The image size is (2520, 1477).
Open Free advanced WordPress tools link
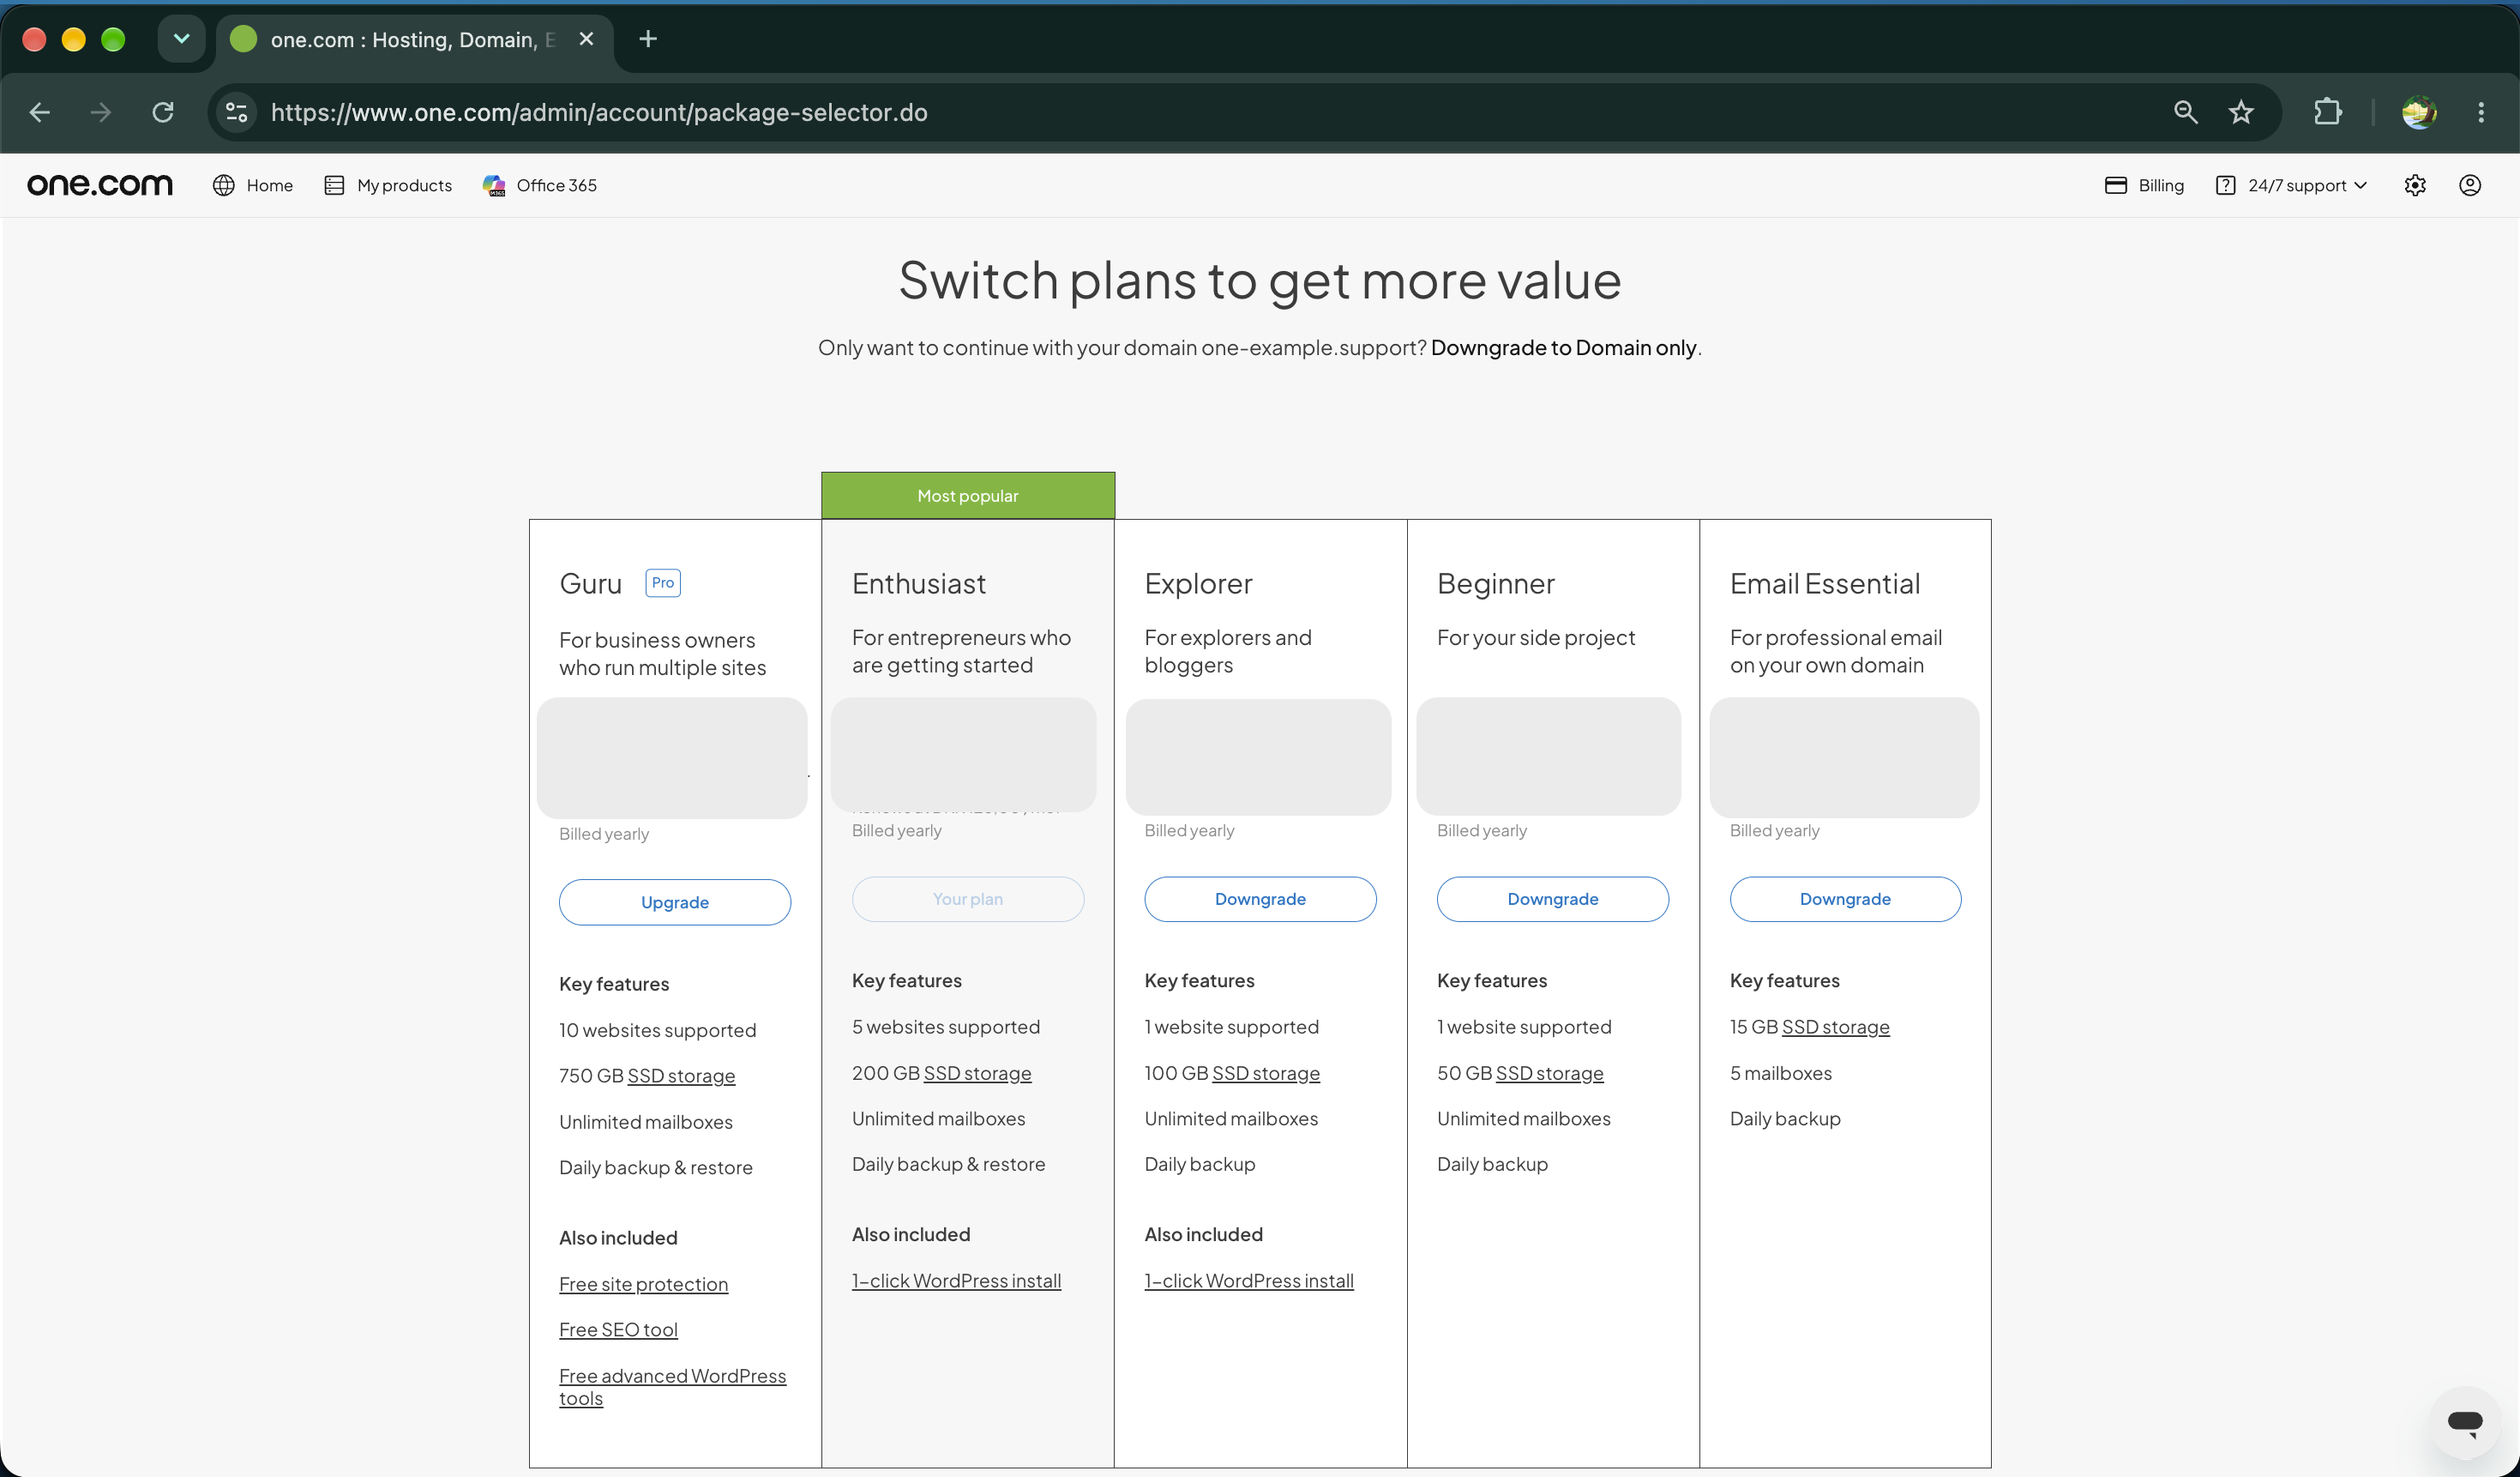point(672,1387)
